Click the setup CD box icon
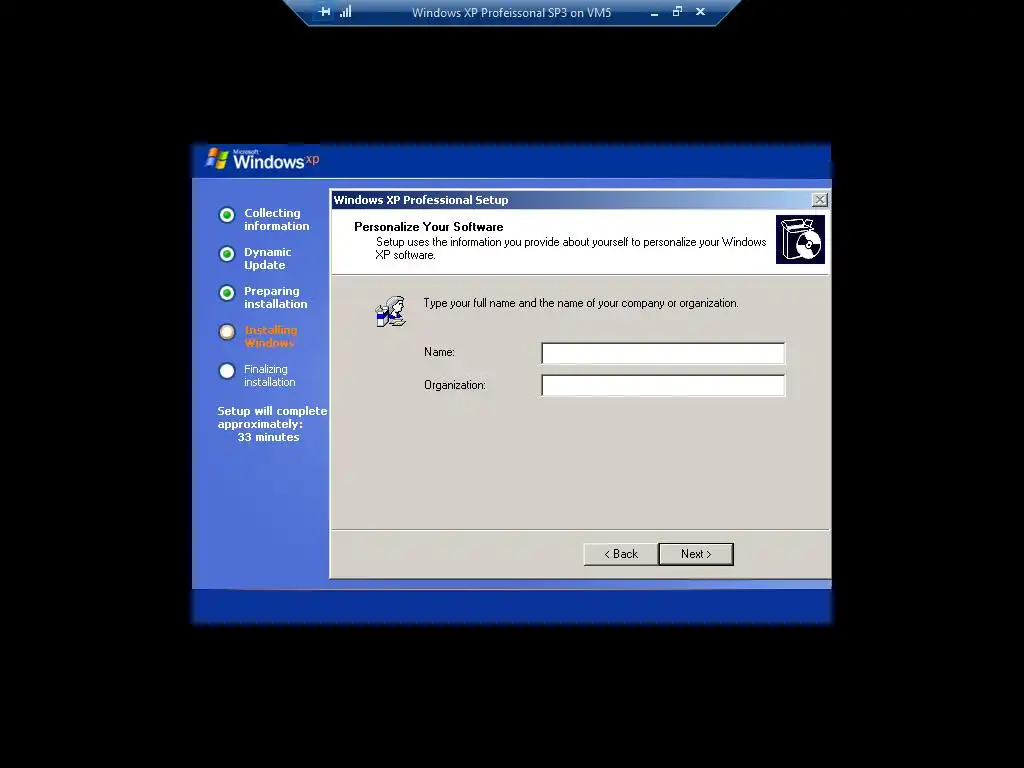 point(800,240)
